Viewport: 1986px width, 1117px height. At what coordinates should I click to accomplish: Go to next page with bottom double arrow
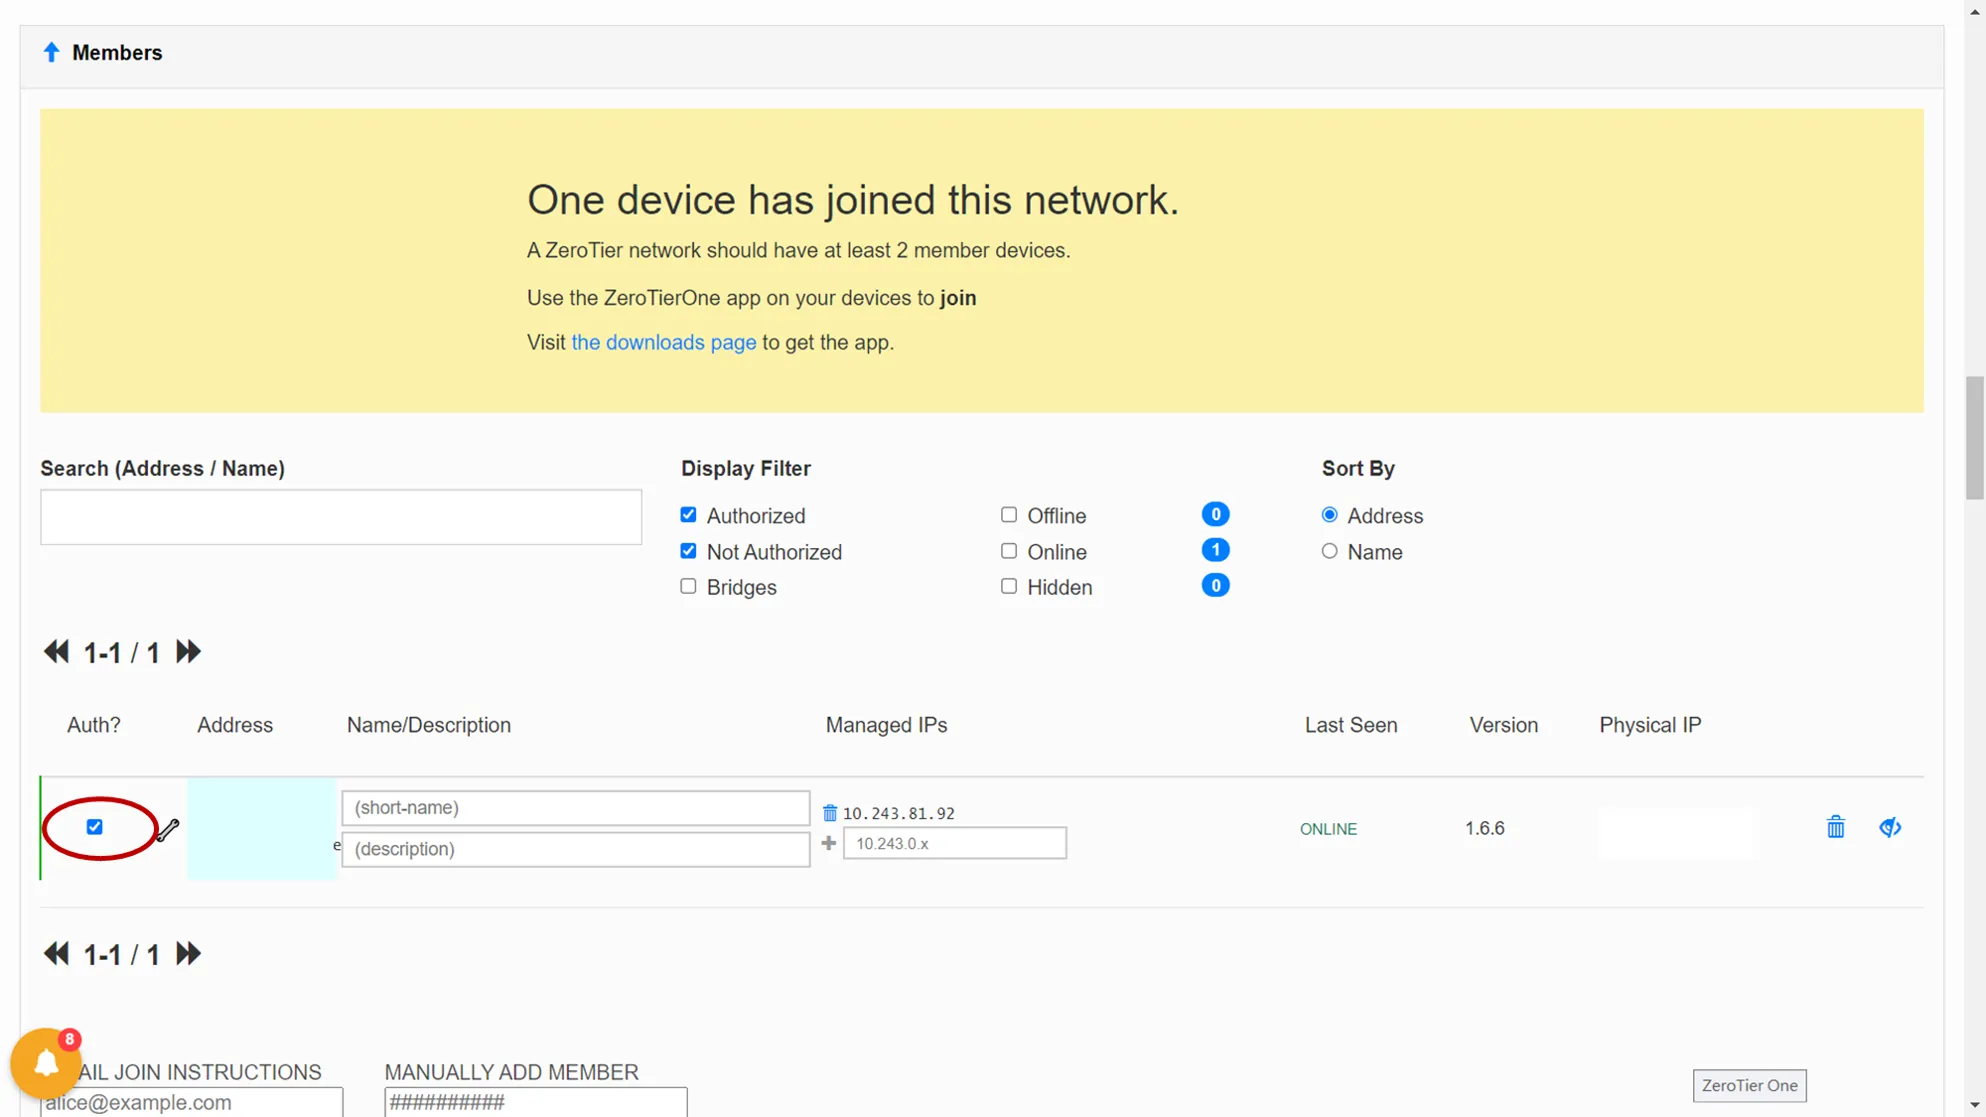pyautogui.click(x=188, y=954)
